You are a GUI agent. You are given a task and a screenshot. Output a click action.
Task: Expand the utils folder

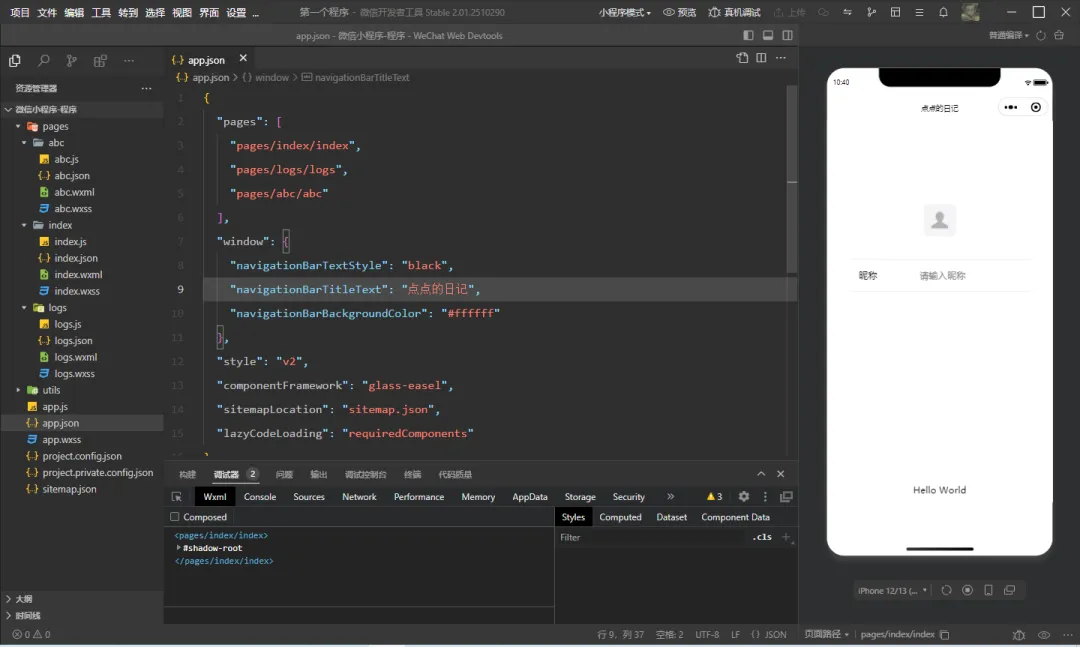[x=19, y=390]
